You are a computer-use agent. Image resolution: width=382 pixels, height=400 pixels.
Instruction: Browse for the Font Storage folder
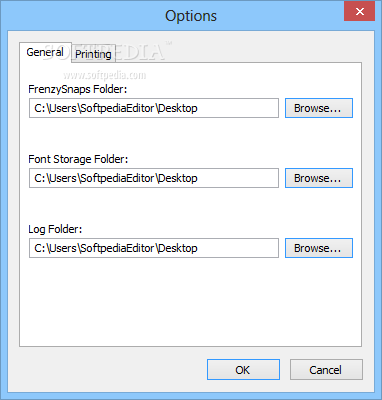pyautogui.click(x=319, y=178)
